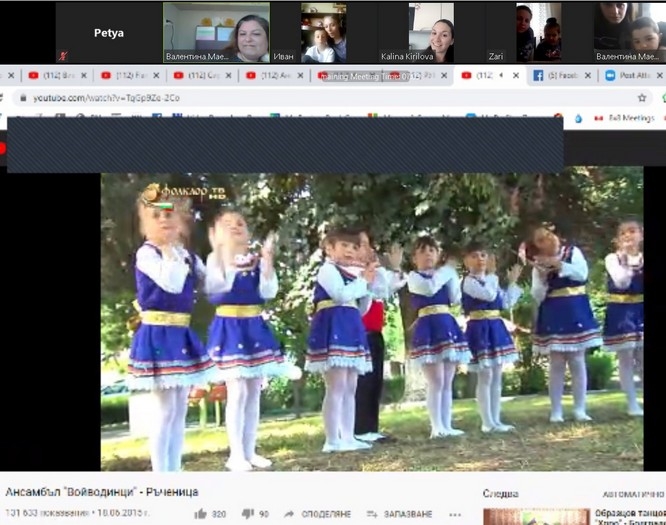This screenshot has width=666, height=525.
Task: Click the folk dance video player
Action: (x=371, y=320)
